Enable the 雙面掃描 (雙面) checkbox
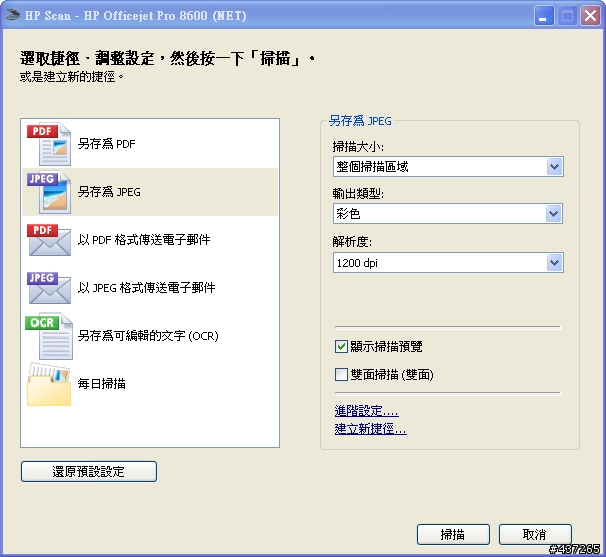 pos(341,374)
